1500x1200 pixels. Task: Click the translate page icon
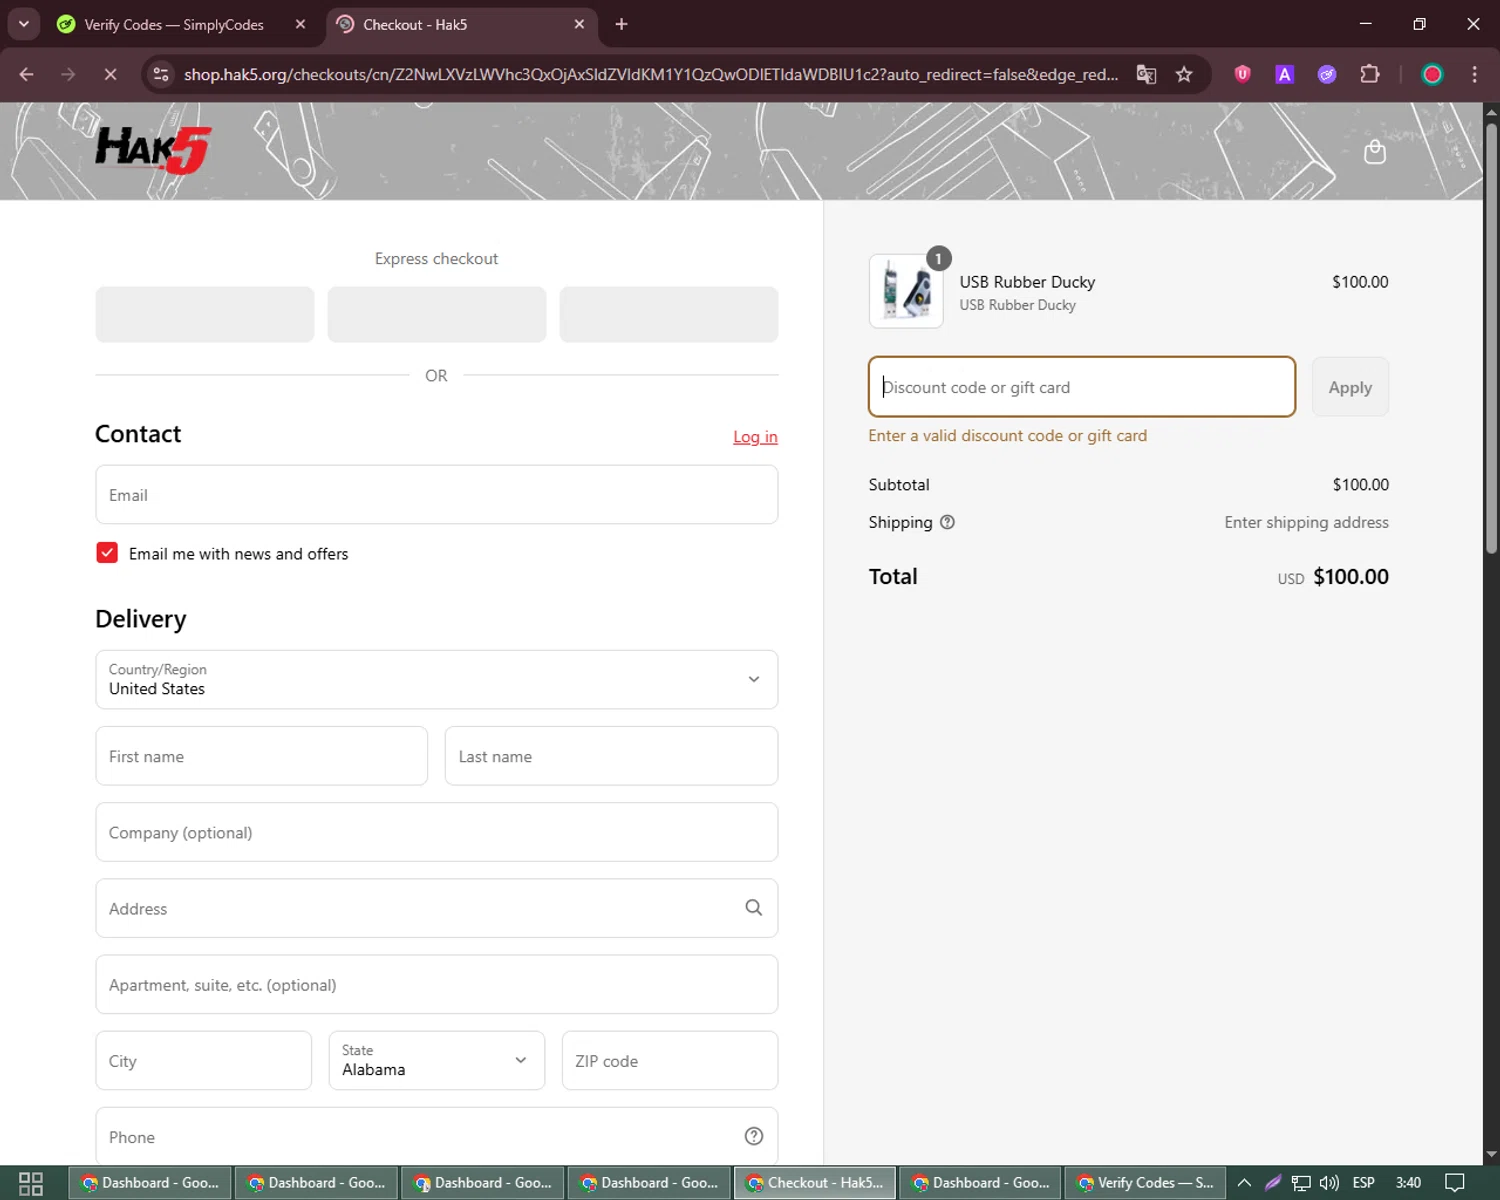[x=1146, y=74]
